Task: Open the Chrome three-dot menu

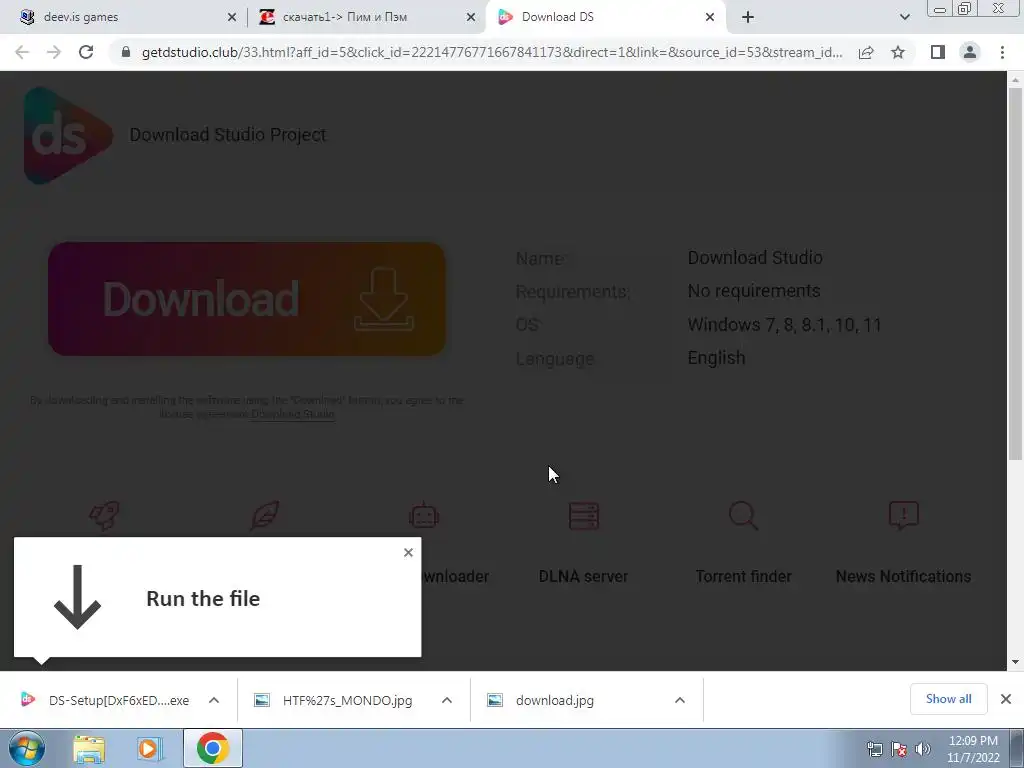Action: pyautogui.click(x=1002, y=52)
